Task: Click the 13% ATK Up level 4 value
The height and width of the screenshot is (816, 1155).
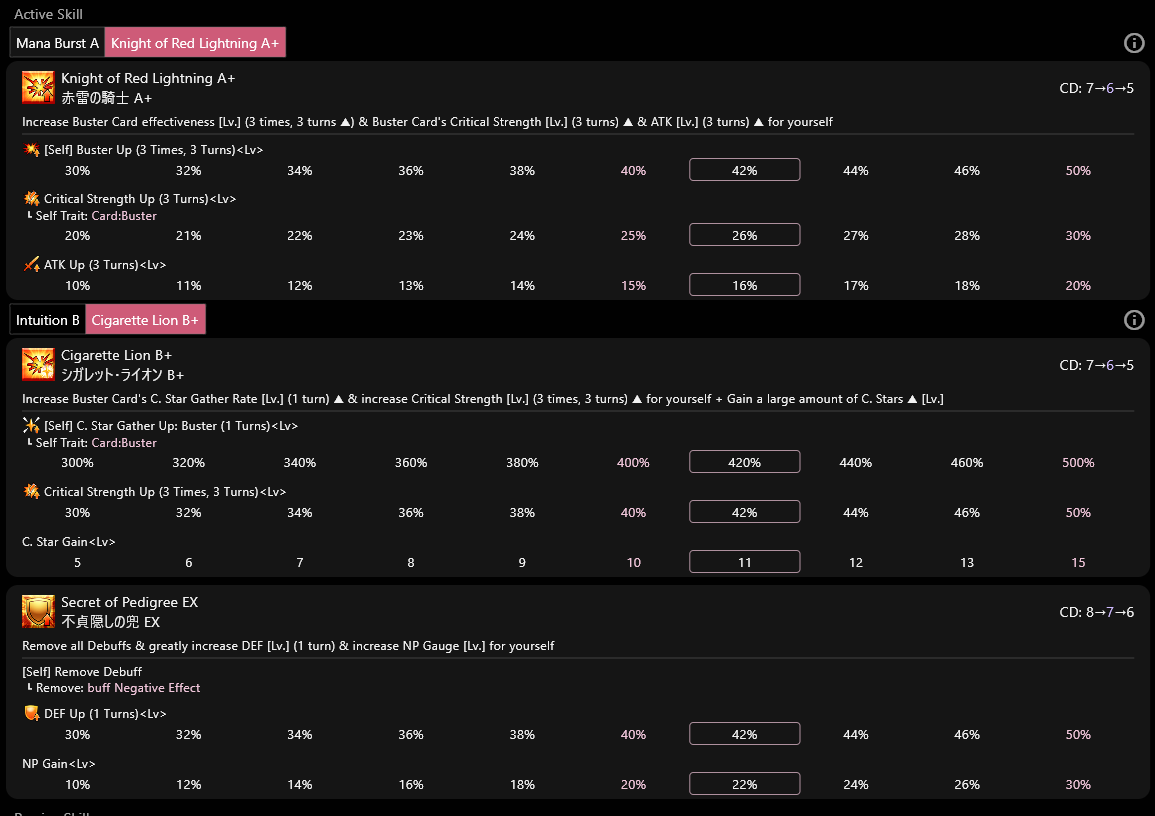Action: pos(411,285)
